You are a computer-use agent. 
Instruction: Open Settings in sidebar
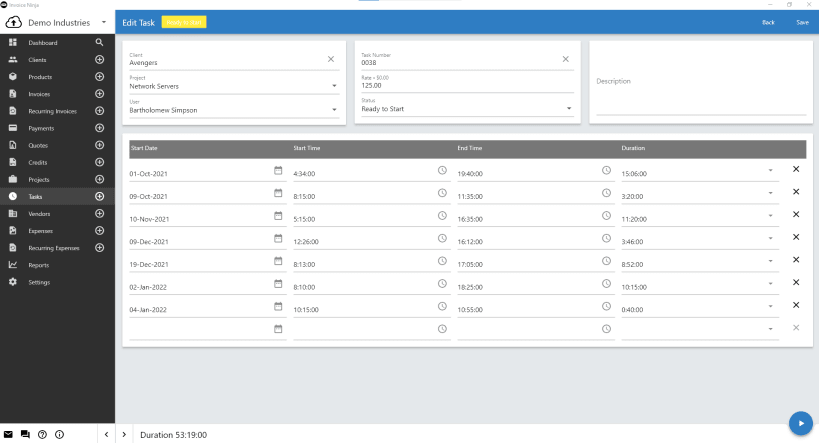click(x=39, y=282)
